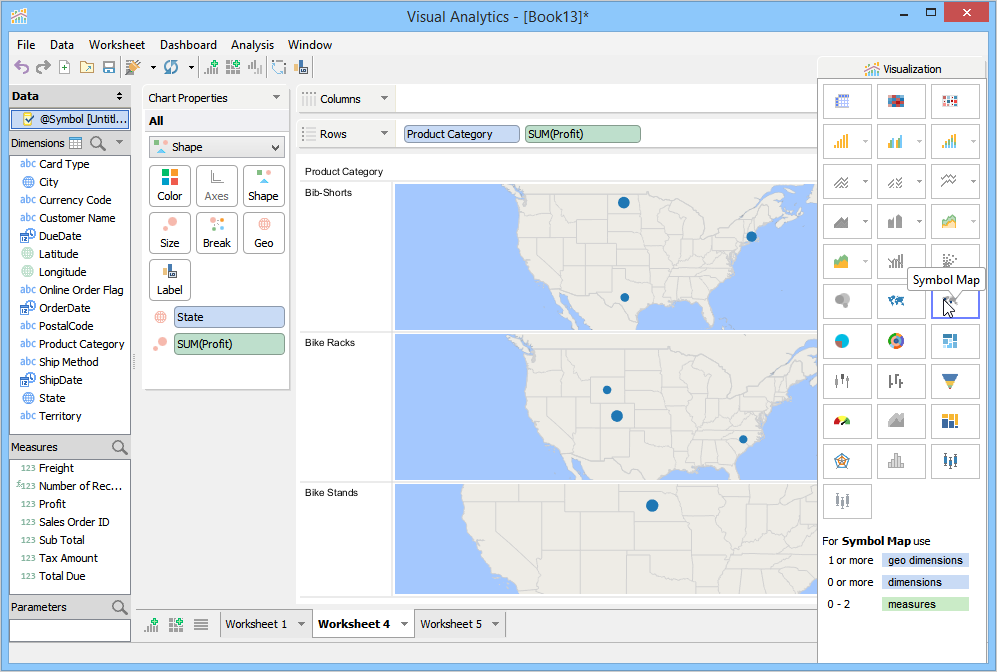The image size is (997, 672).
Task: Click the Label property button
Action: coord(170,280)
